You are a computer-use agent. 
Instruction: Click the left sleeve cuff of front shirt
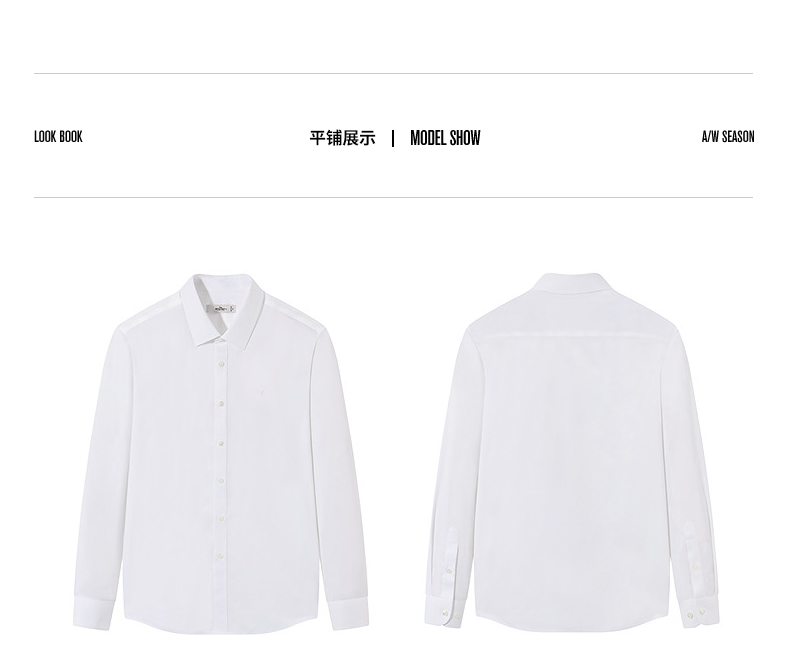tap(92, 613)
